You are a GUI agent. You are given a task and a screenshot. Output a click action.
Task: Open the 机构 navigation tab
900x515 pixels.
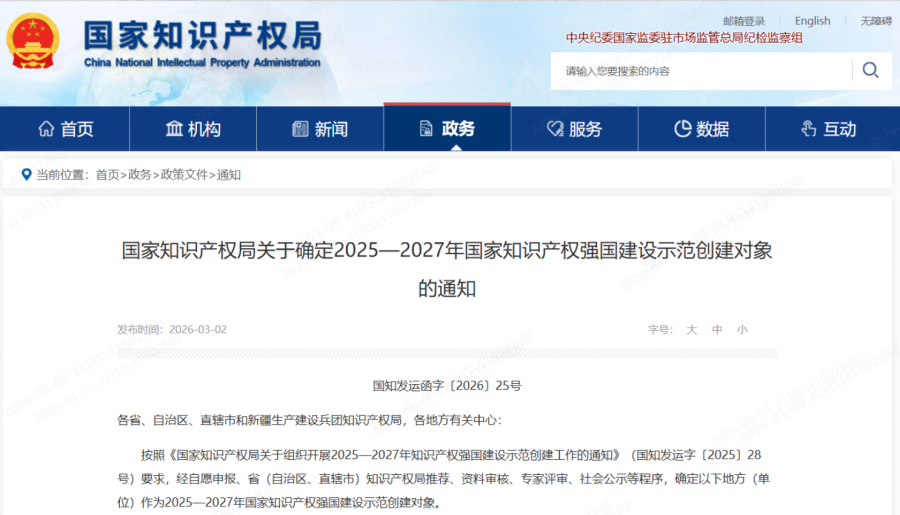[193, 129]
